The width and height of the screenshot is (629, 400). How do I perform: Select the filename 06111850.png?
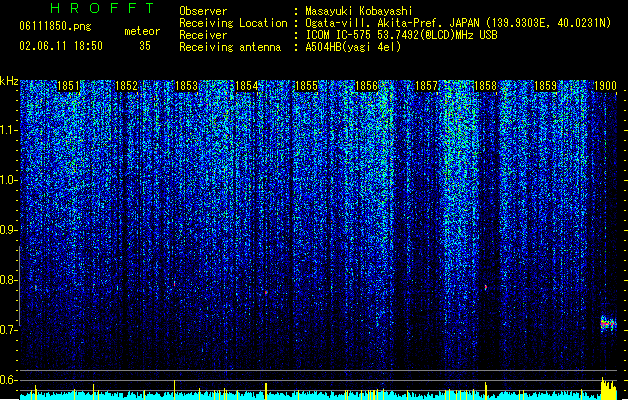tap(55, 26)
